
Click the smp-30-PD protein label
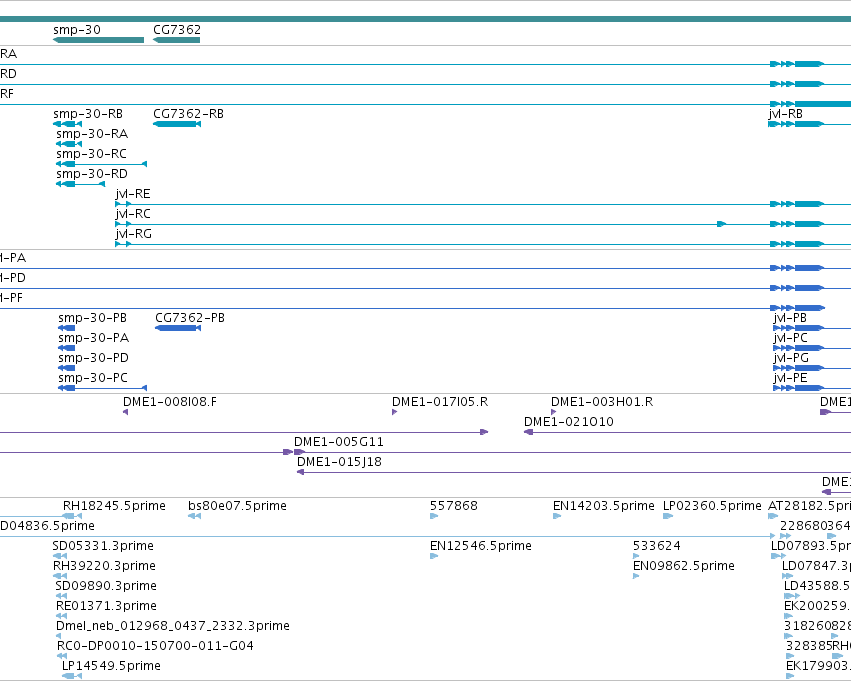(93, 358)
